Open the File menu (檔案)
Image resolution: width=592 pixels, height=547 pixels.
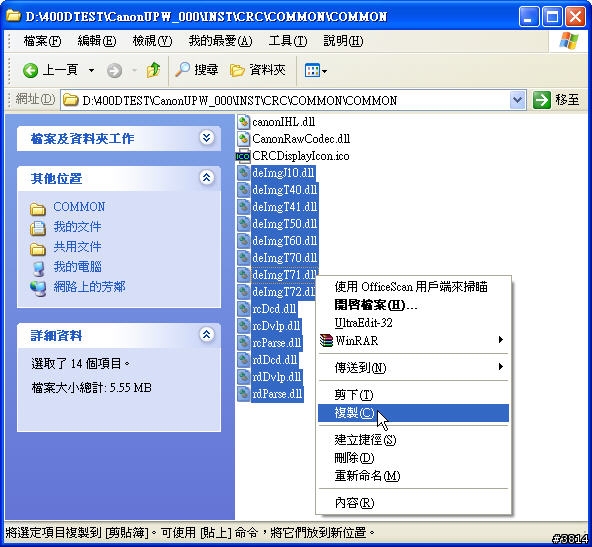[42, 41]
